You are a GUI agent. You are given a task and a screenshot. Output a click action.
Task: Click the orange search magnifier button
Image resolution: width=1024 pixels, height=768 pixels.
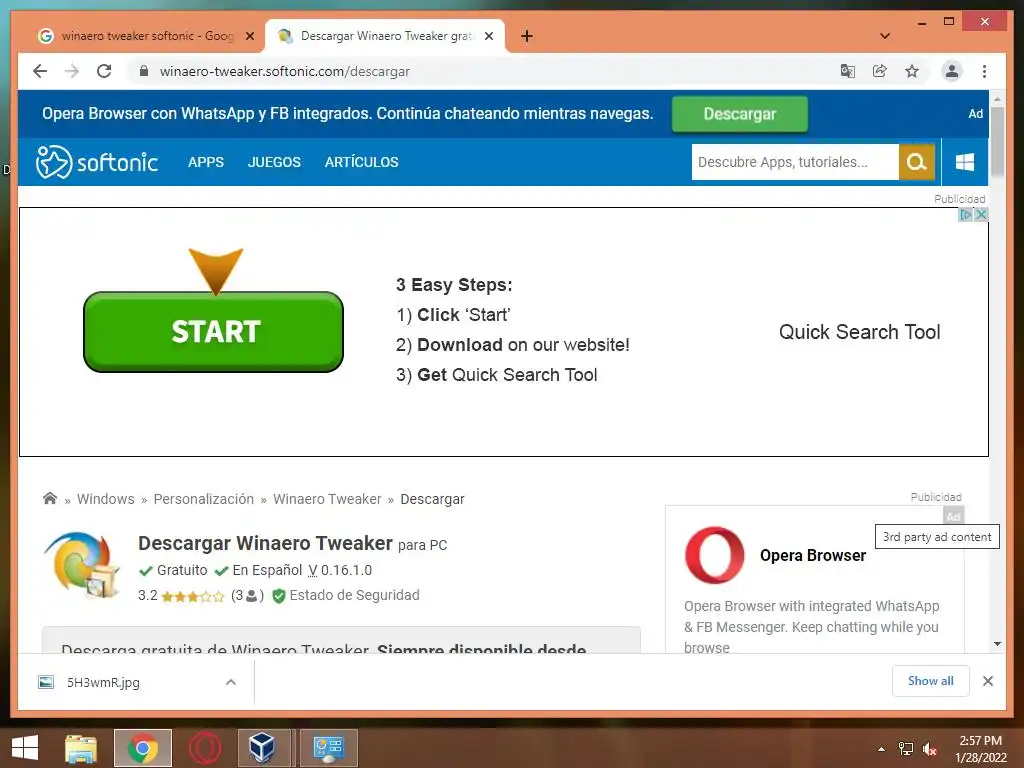(917, 162)
